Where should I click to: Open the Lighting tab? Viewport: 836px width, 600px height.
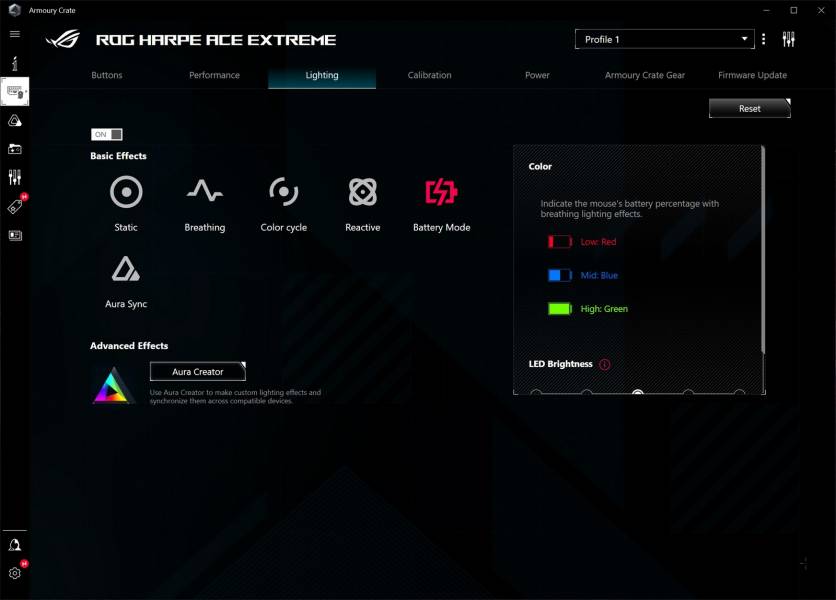click(322, 75)
